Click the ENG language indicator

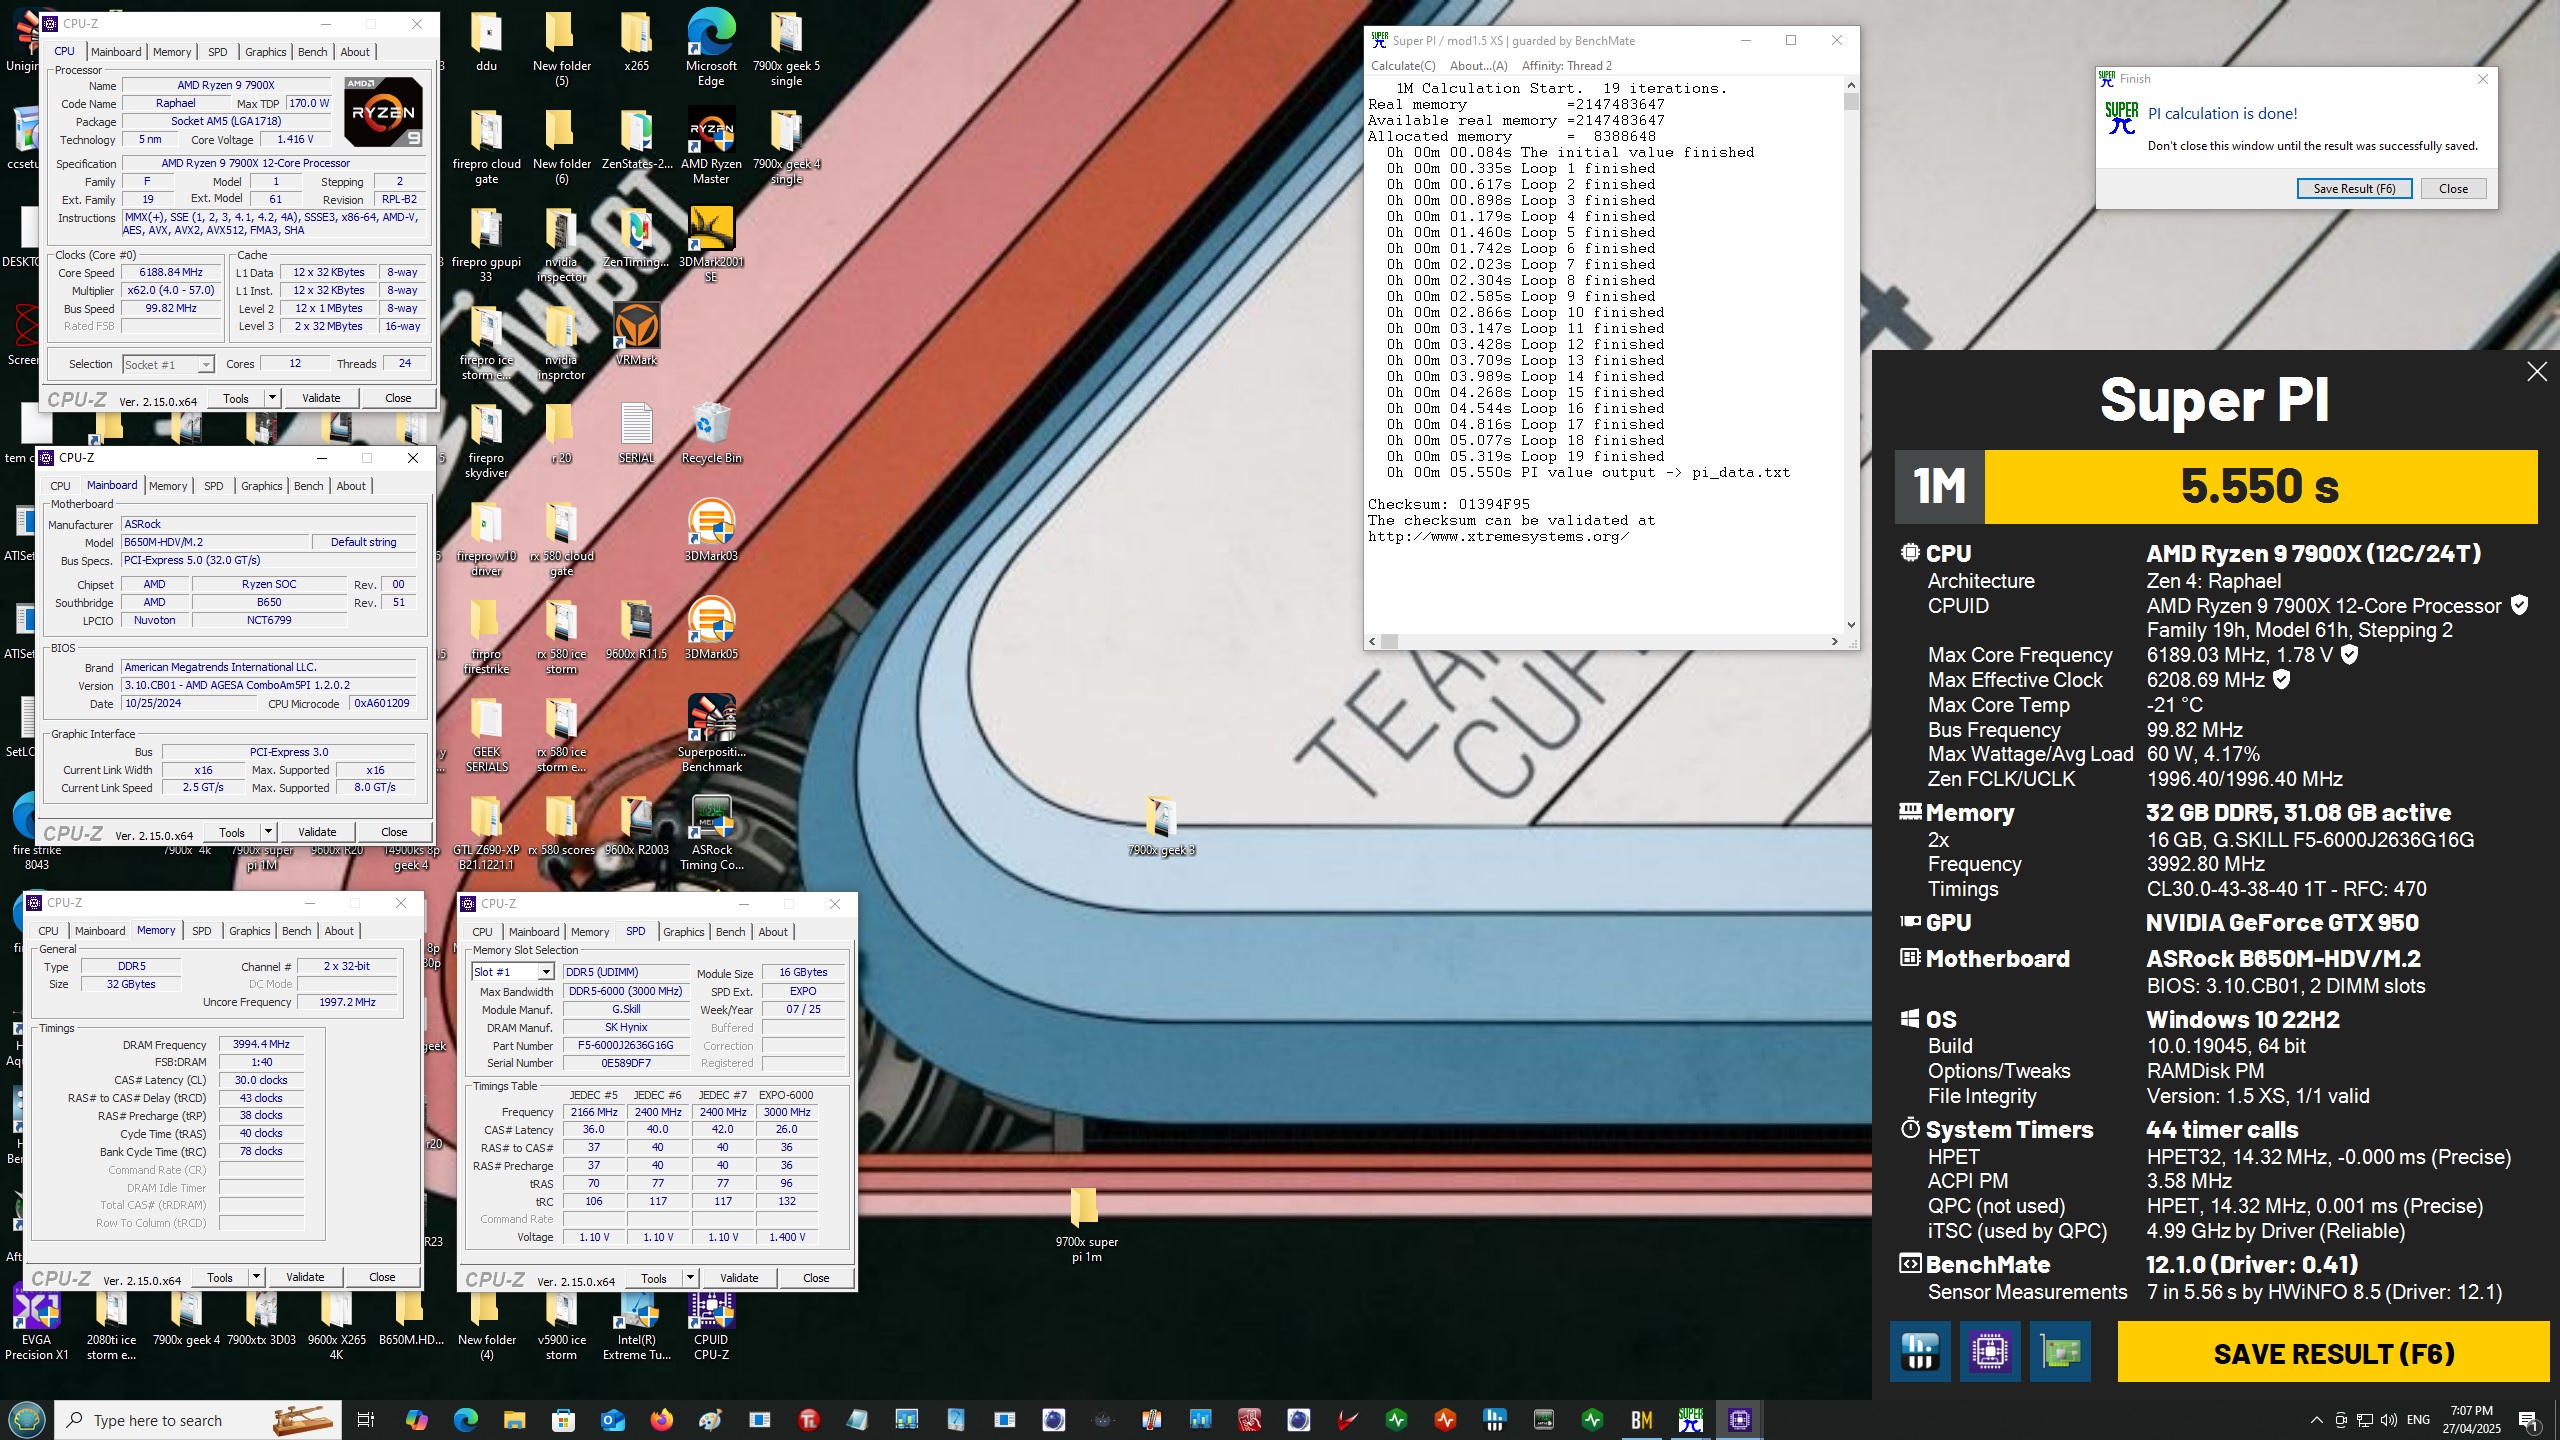click(2418, 1420)
